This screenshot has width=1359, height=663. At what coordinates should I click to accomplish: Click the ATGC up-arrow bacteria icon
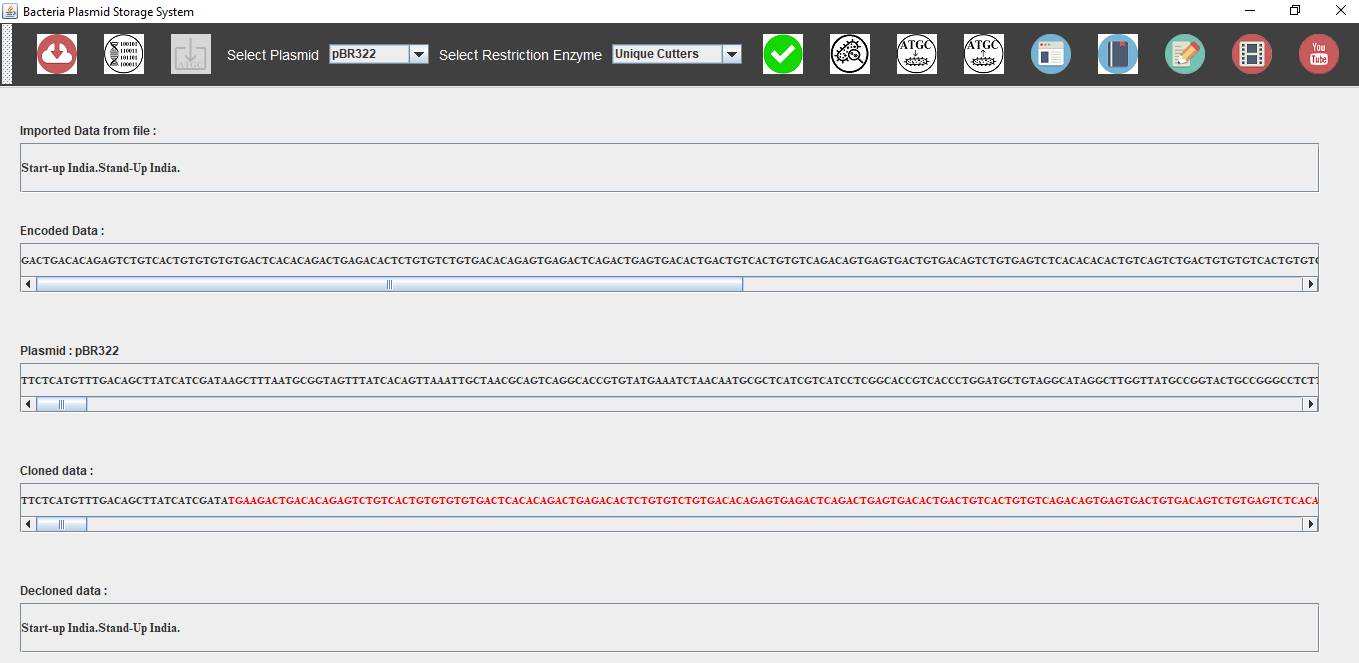[984, 54]
